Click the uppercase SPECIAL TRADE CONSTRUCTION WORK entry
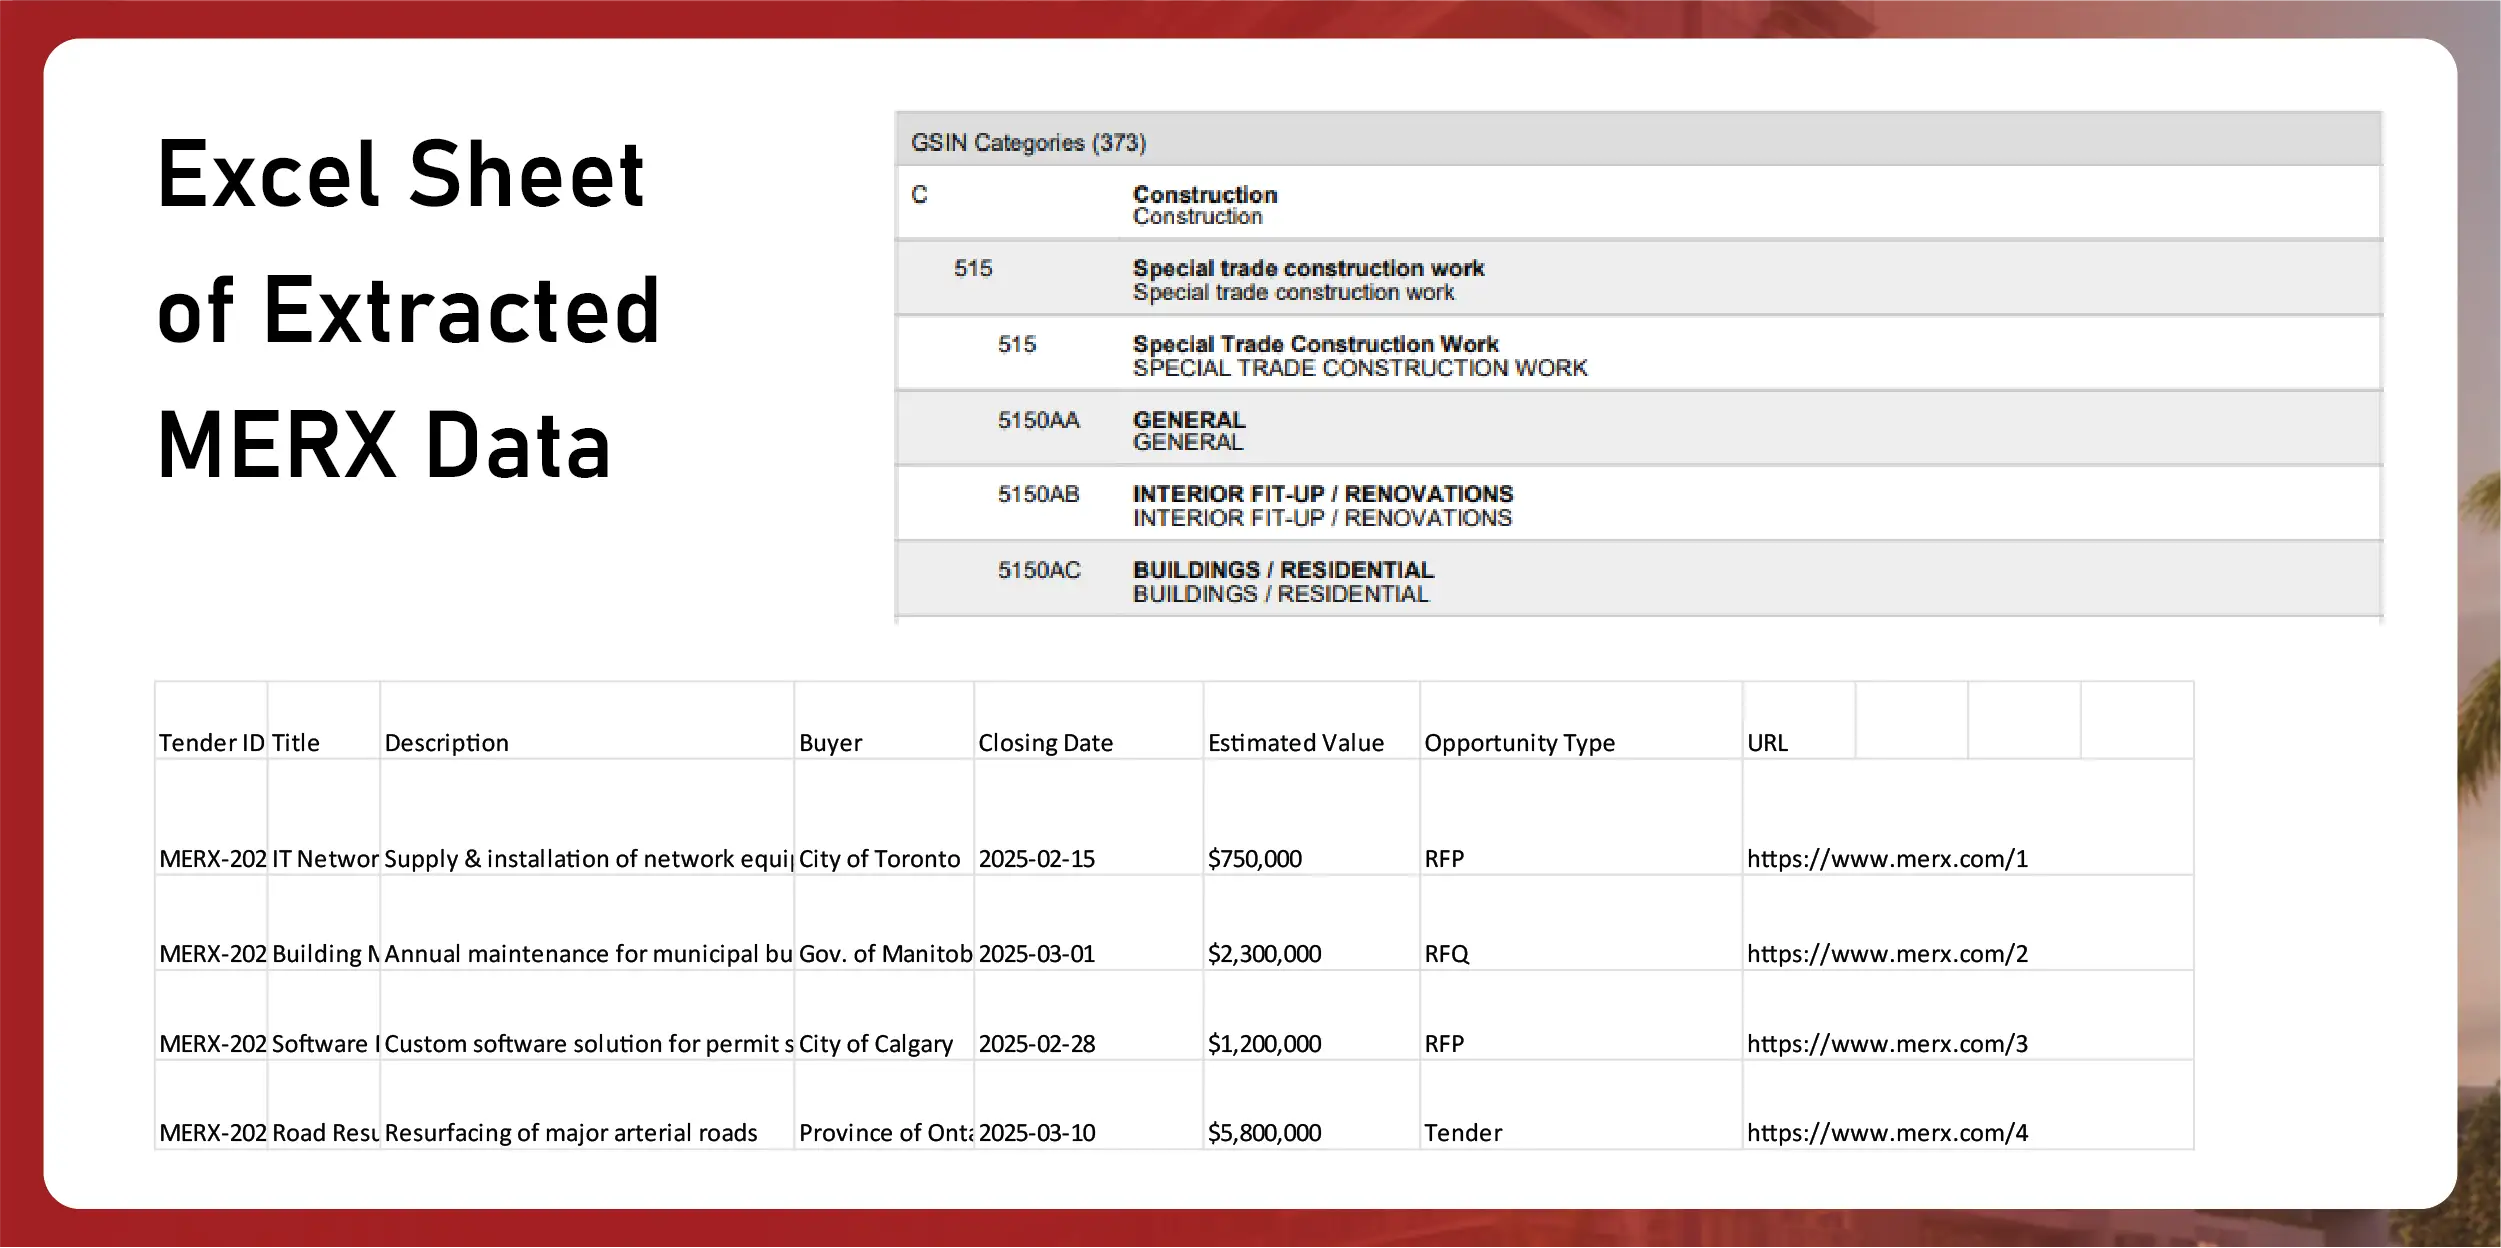Viewport: 2501px width, 1248px height. [x=1359, y=368]
